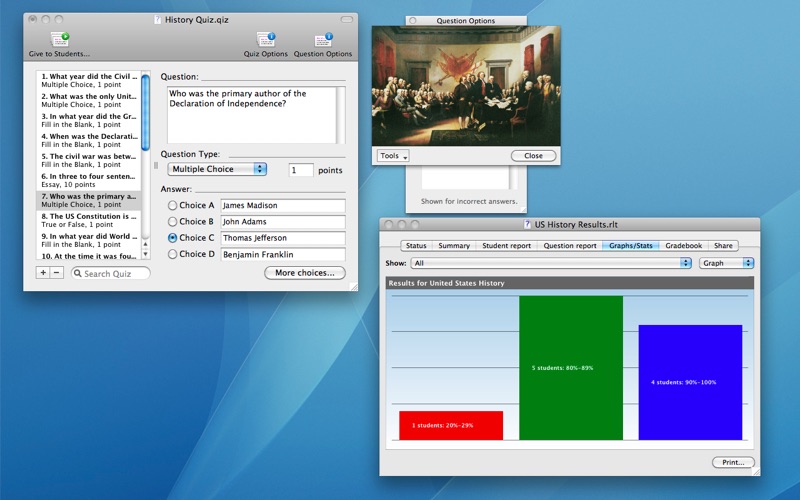The width and height of the screenshot is (800, 500).
Task: Click the John Adams answer field
Action: (283, 221)
